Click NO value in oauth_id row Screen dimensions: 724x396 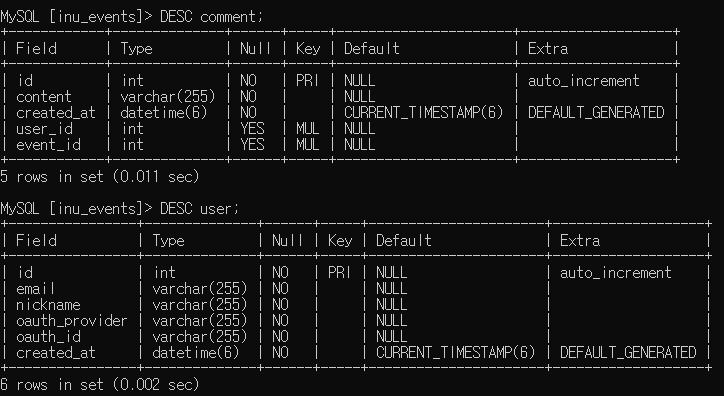(x=280, y=337)
